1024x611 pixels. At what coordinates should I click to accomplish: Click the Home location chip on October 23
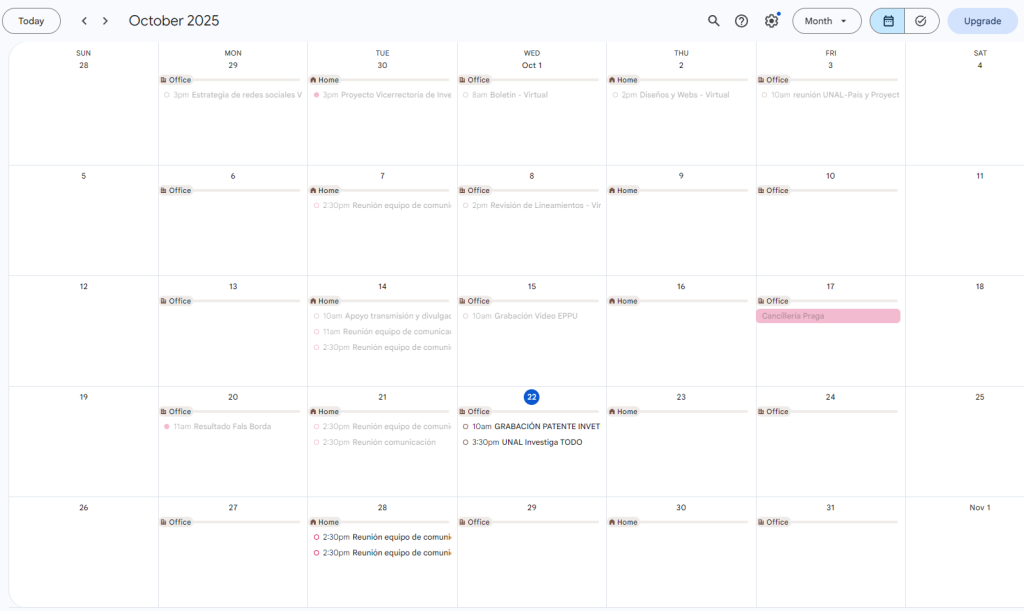624,412
